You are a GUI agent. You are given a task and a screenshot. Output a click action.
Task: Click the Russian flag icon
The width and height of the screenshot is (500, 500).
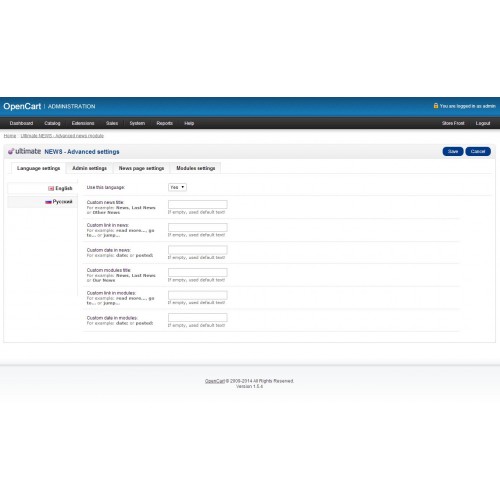tap(48, 202)
